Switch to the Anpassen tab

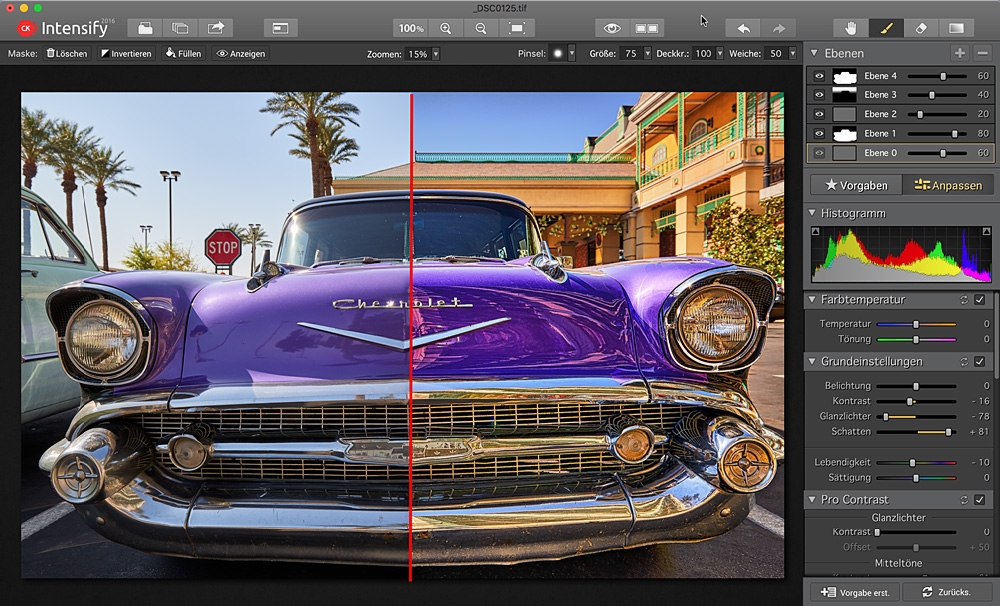948,185
